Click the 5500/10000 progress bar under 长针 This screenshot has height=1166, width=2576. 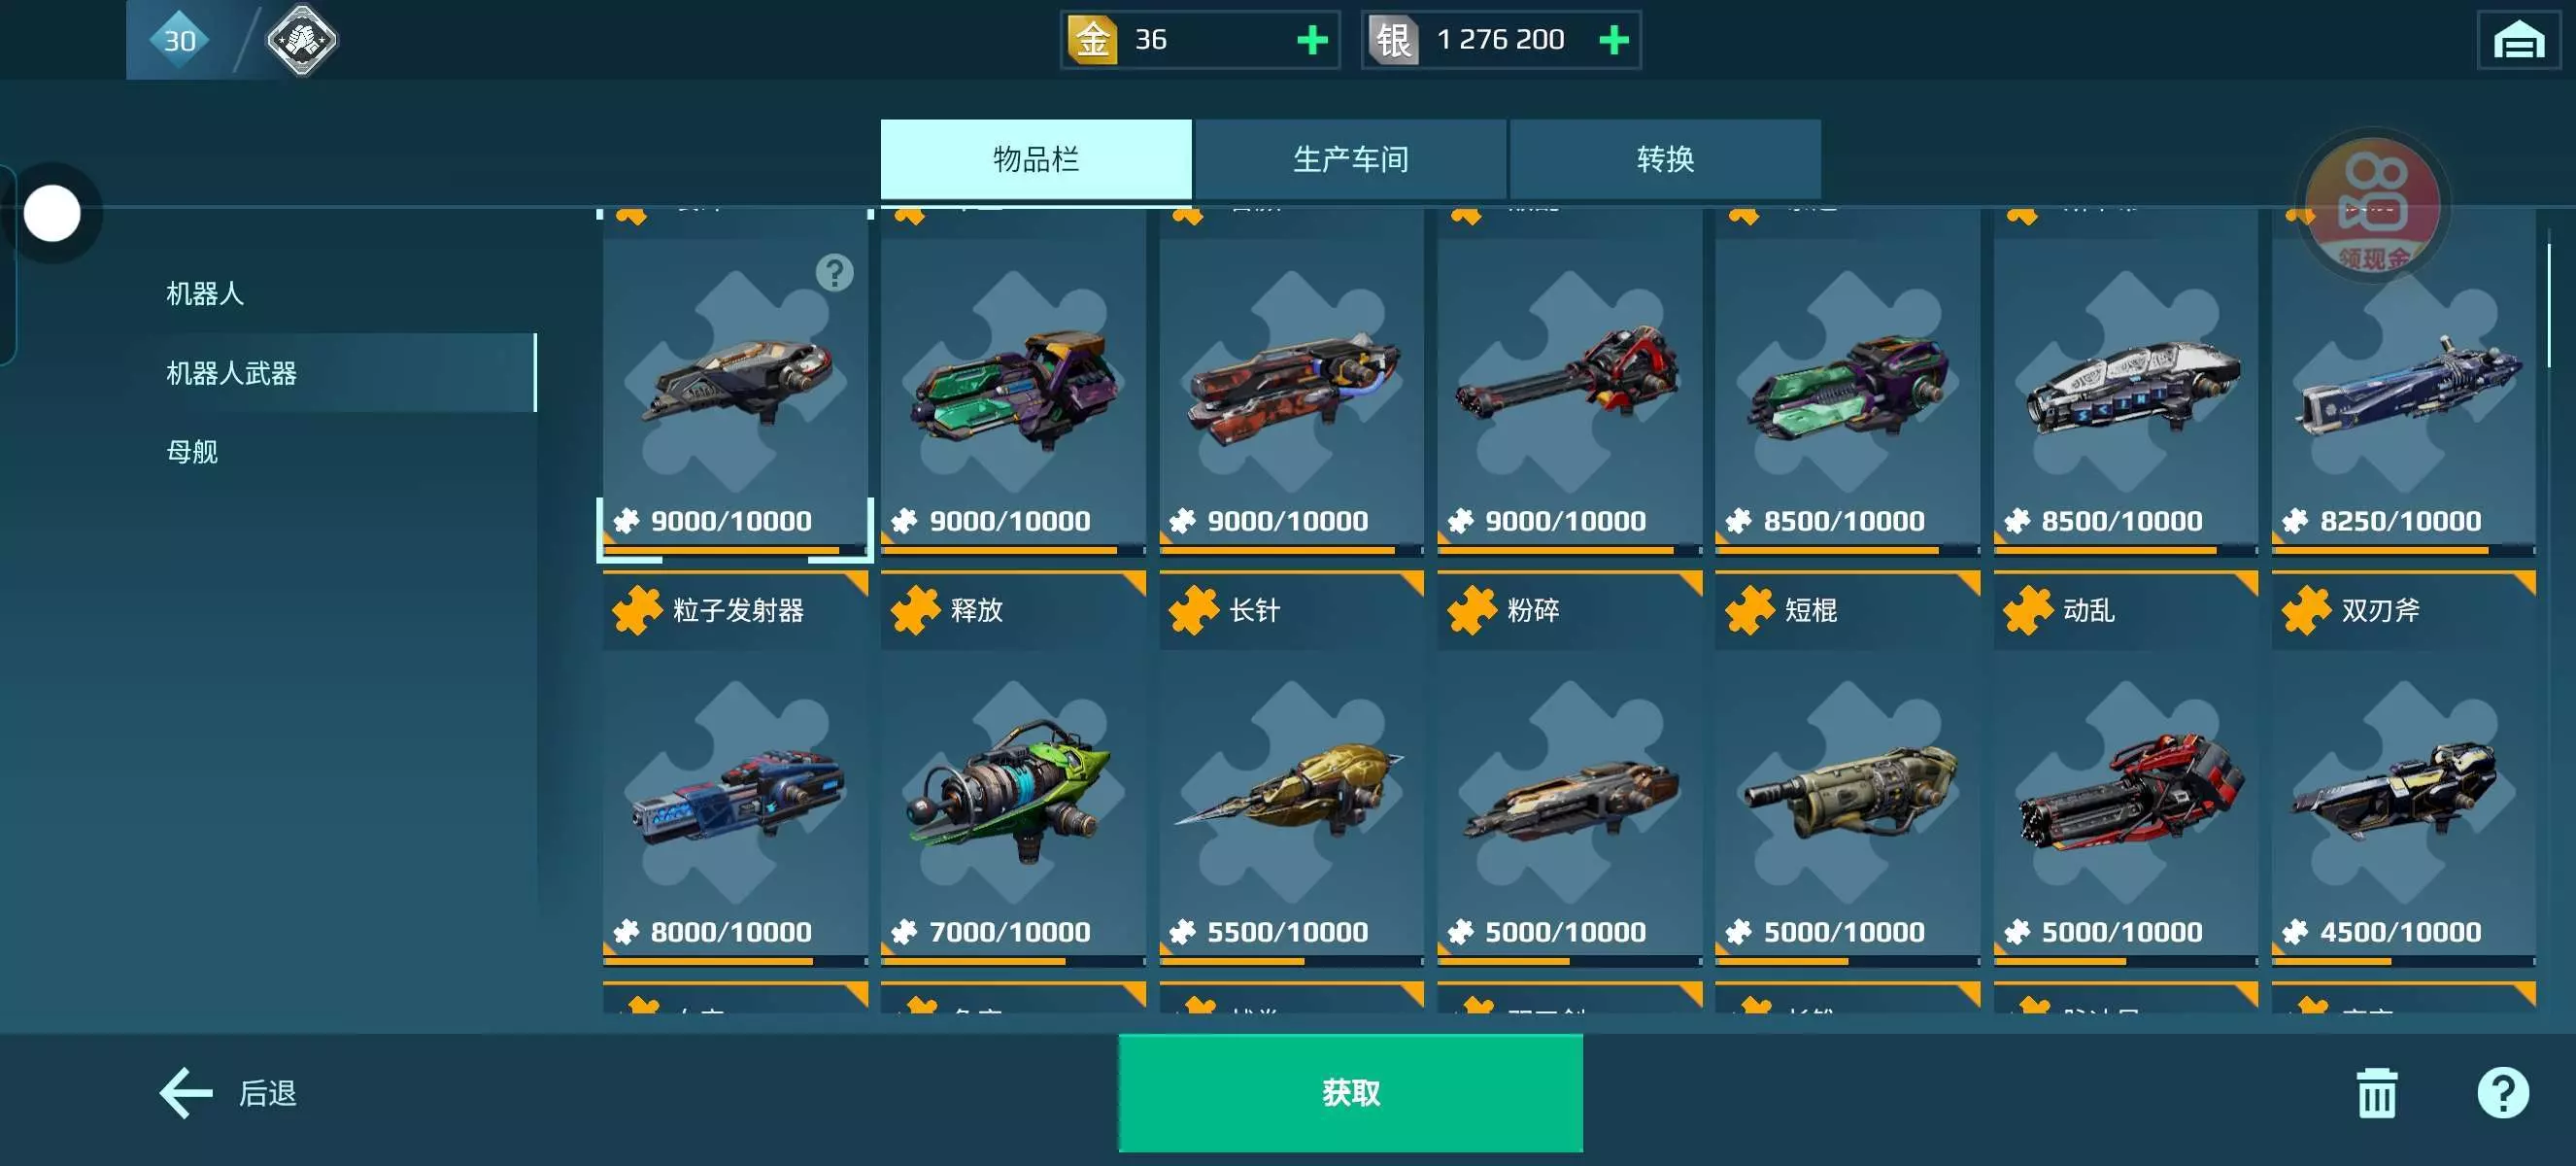pos(1291,961)
